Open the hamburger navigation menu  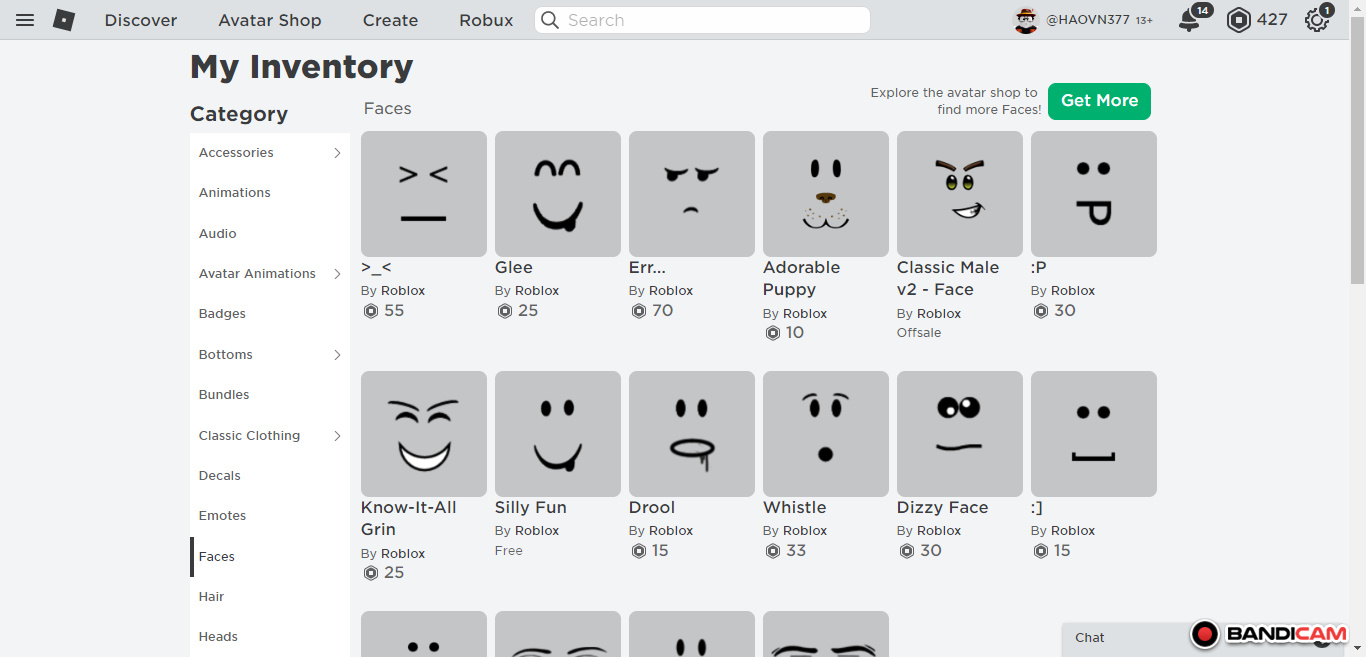pyautogui.click(x=25, y=20)
